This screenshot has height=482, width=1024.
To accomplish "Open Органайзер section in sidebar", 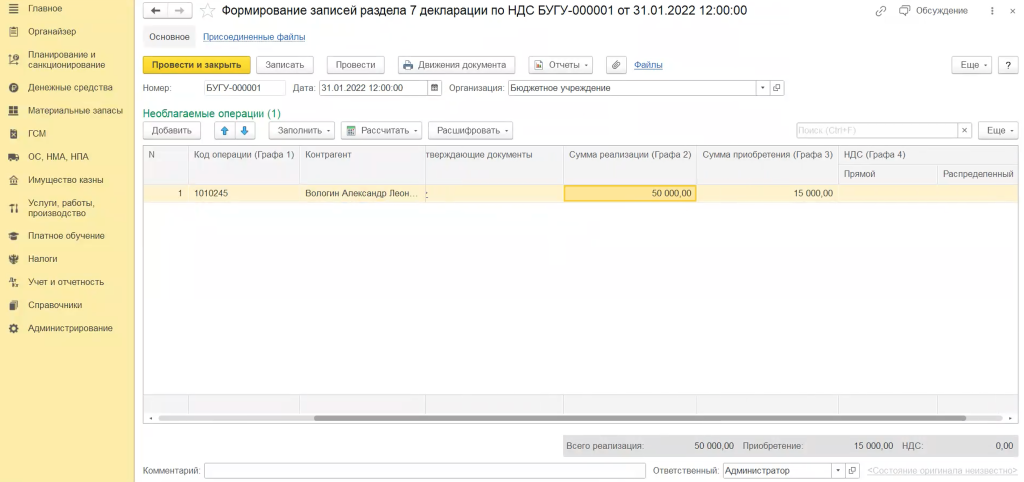I will click(52, 31).
